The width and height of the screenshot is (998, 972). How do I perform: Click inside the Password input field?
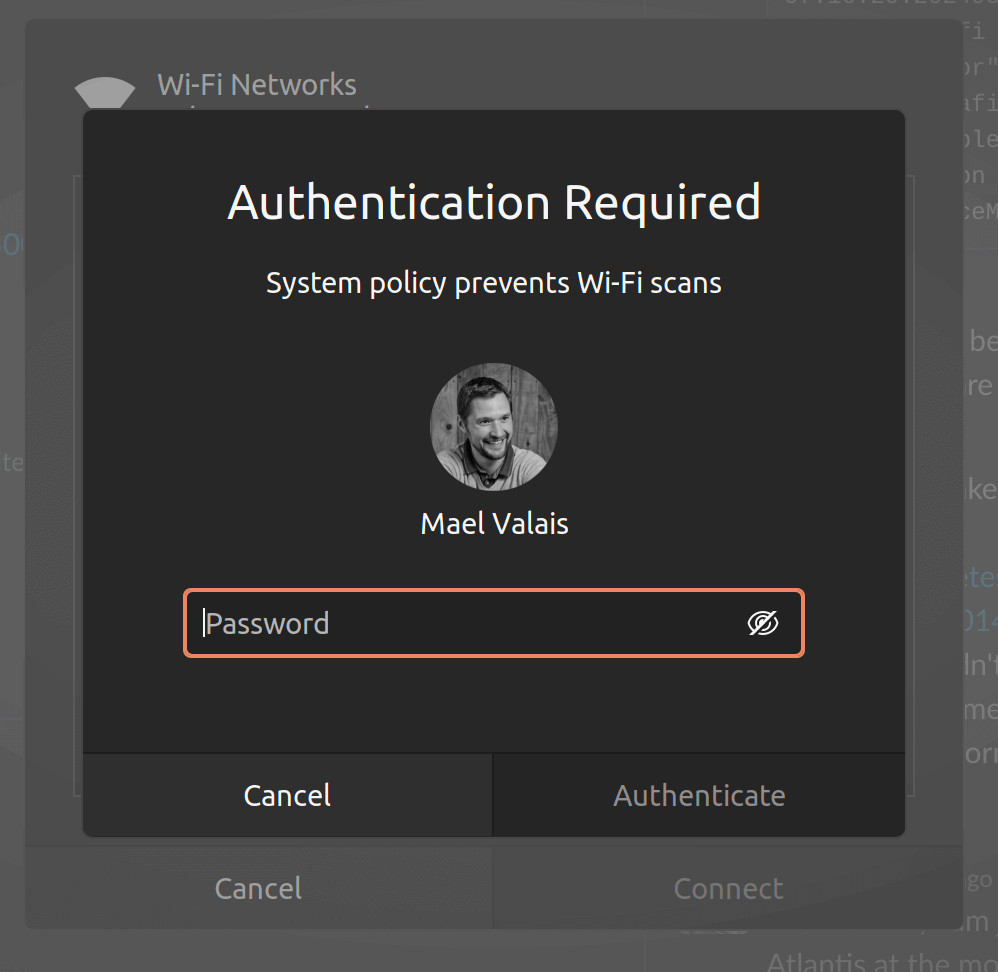pos(450,622)
